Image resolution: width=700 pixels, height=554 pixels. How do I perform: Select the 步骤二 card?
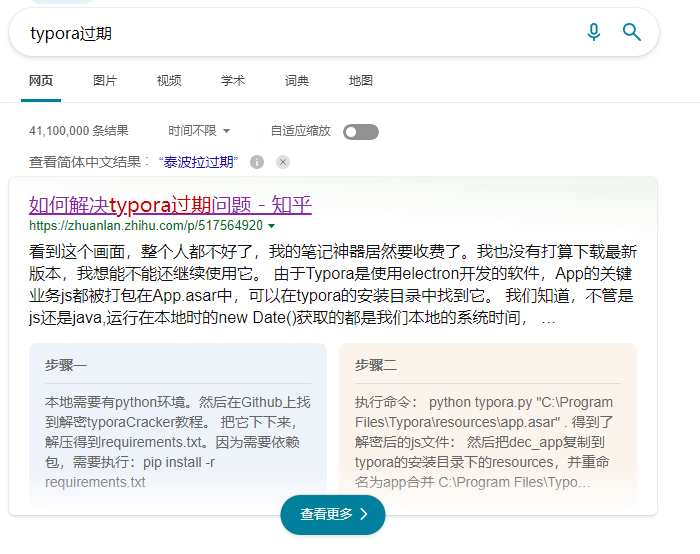coord(488,425)
